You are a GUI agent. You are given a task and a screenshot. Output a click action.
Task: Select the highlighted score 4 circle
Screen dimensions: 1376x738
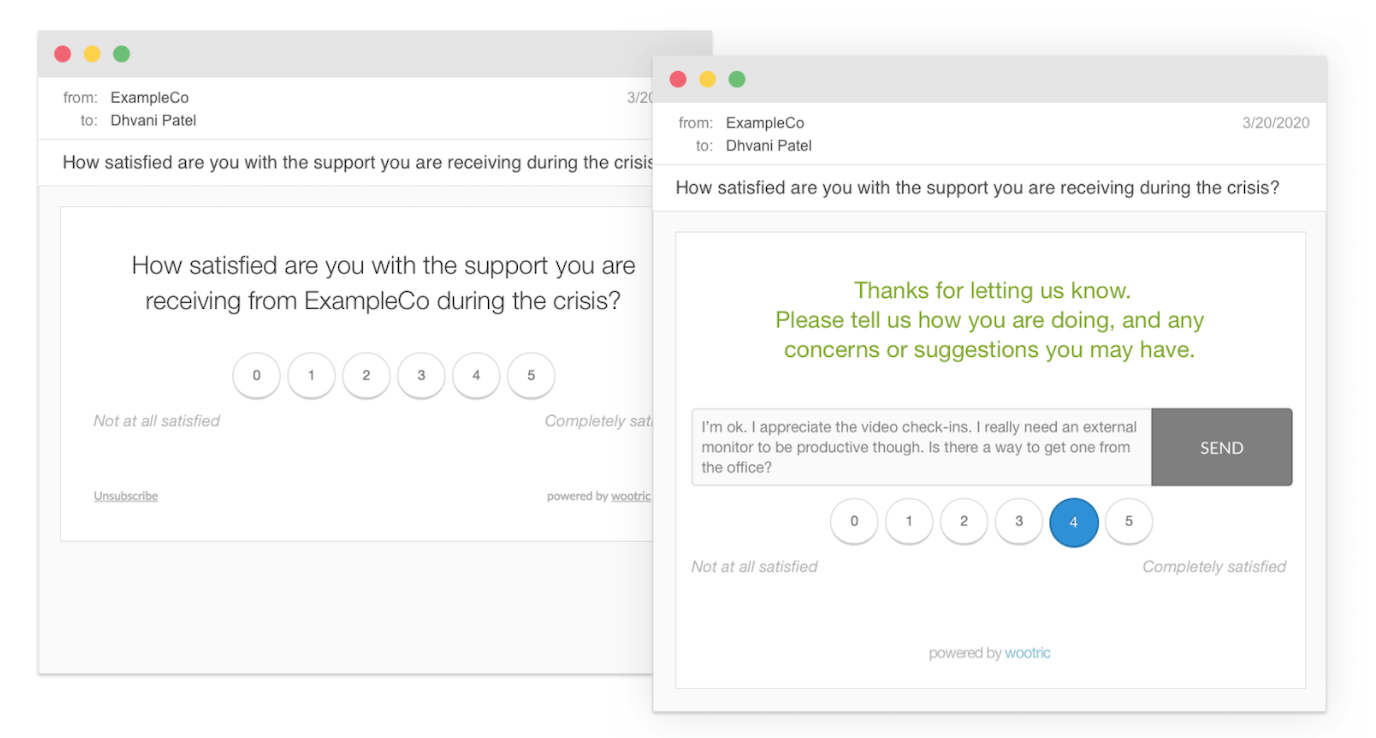click(x=1074, y=522)
